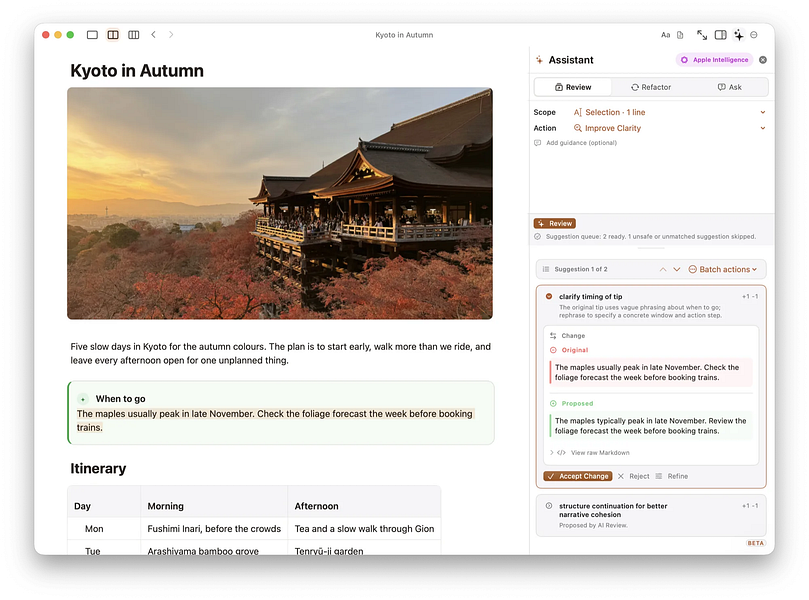Toggle the right sidebar panel icon
This screenshot has width=809, height=600.
(x=720, y=35)
